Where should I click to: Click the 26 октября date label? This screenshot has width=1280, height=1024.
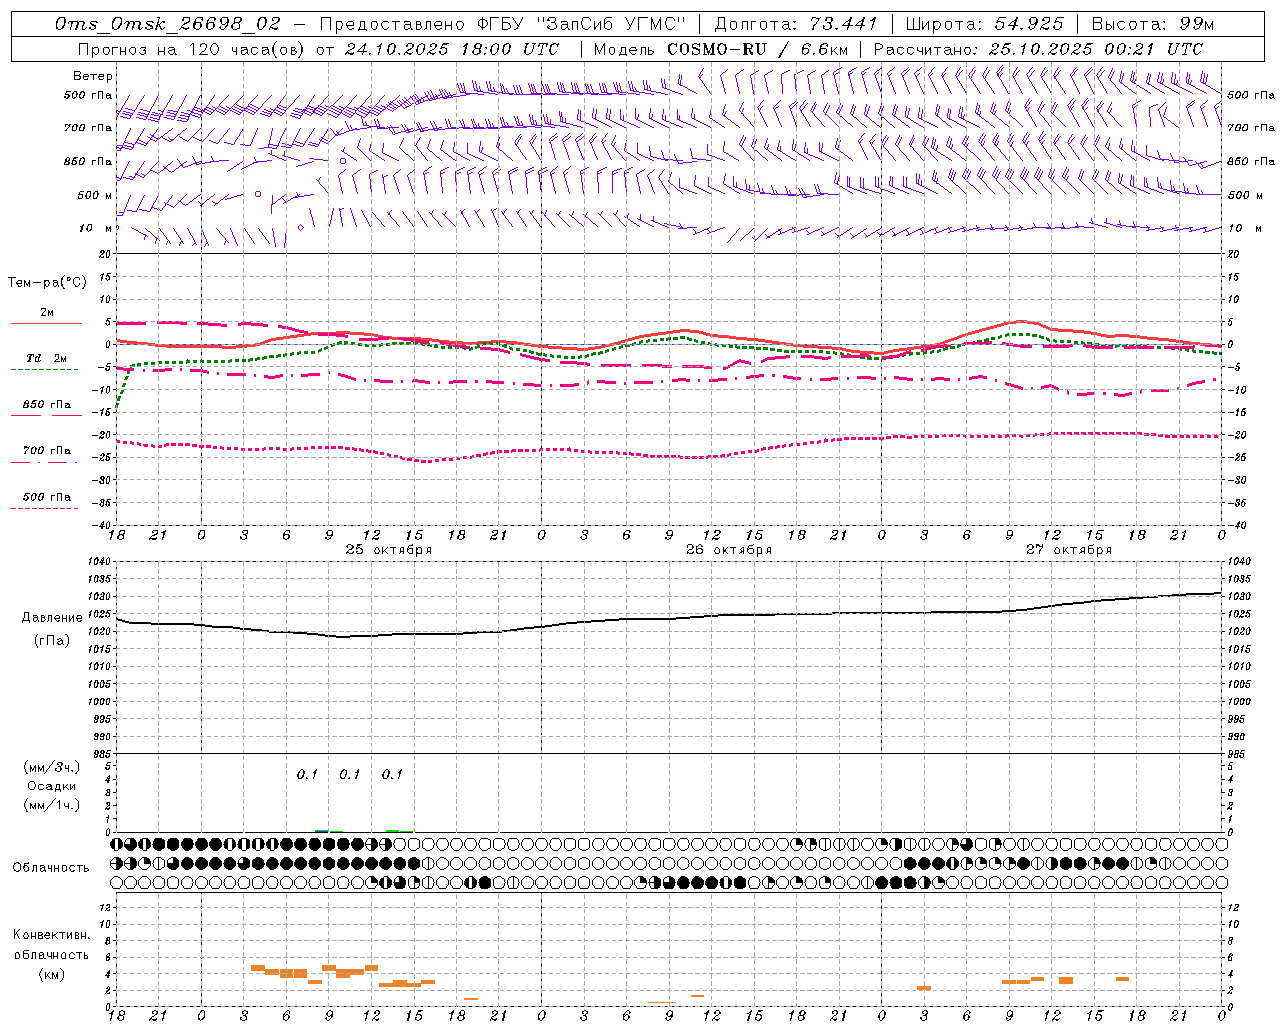(729, 550)
